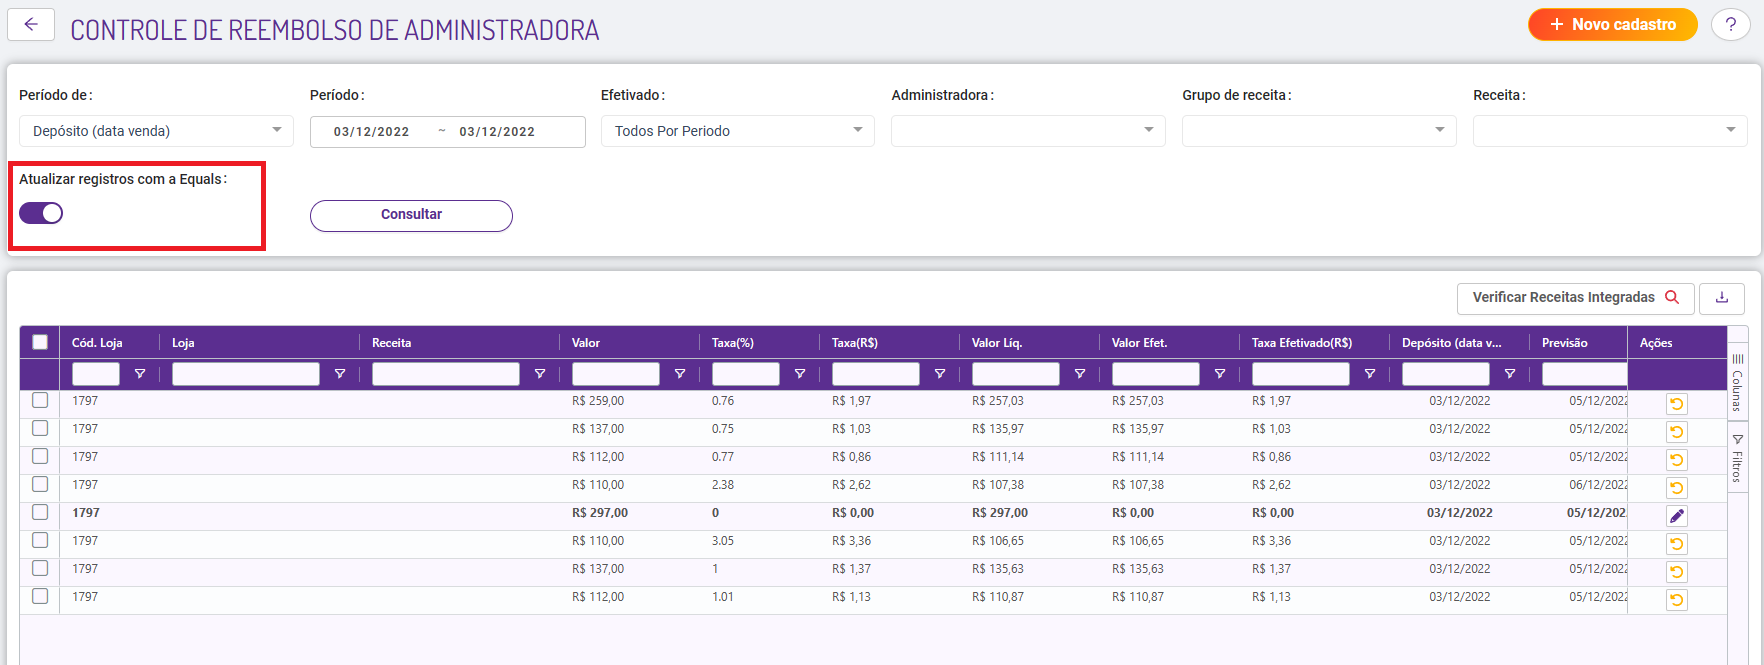Click Verificar Receitas Integradas button
Image resolution: width=1764 pixels, height=665 pixels.
click(1575, 298)
